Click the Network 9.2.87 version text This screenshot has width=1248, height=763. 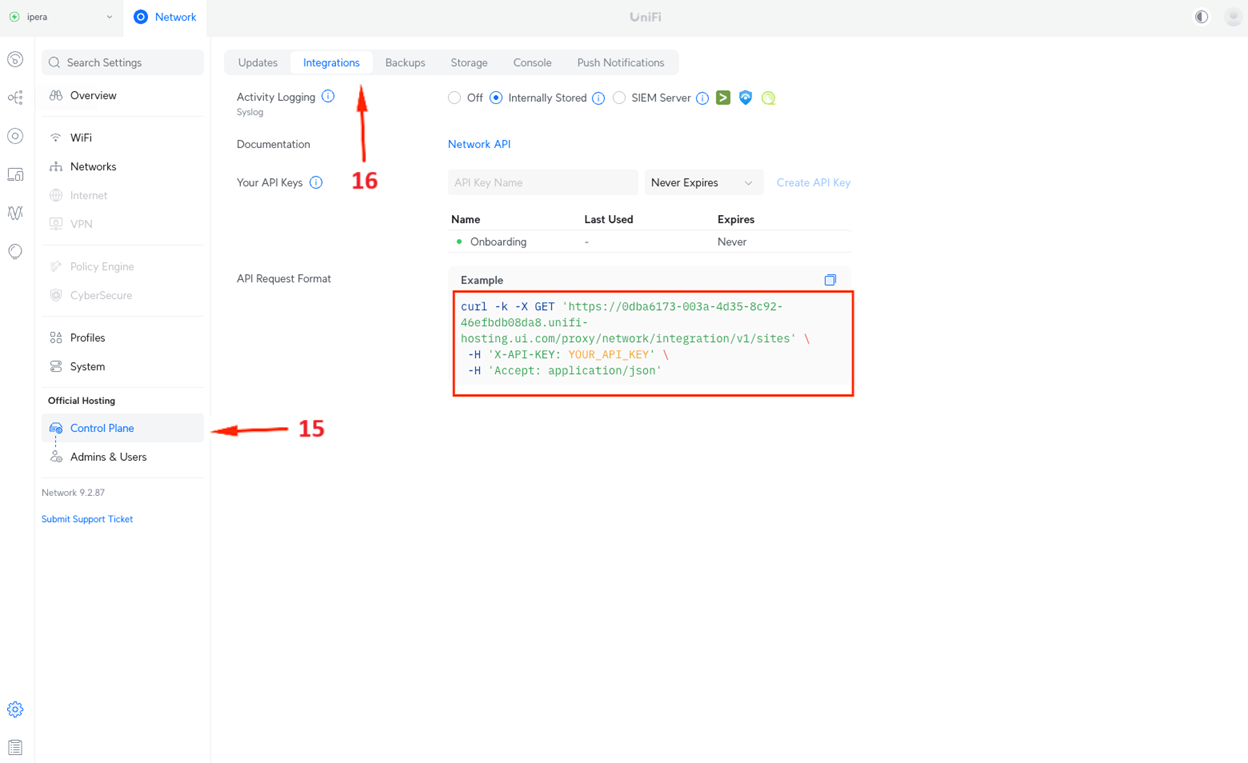(x=73, y=493)
